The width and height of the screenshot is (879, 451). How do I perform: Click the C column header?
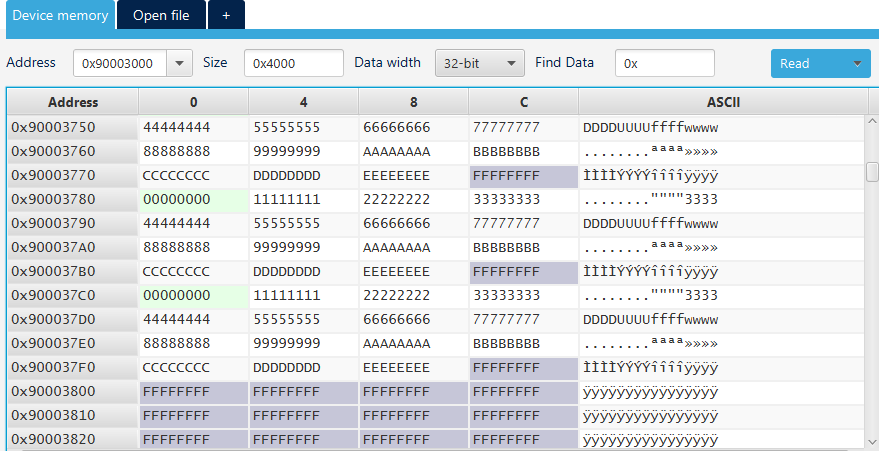click(524, 102)
